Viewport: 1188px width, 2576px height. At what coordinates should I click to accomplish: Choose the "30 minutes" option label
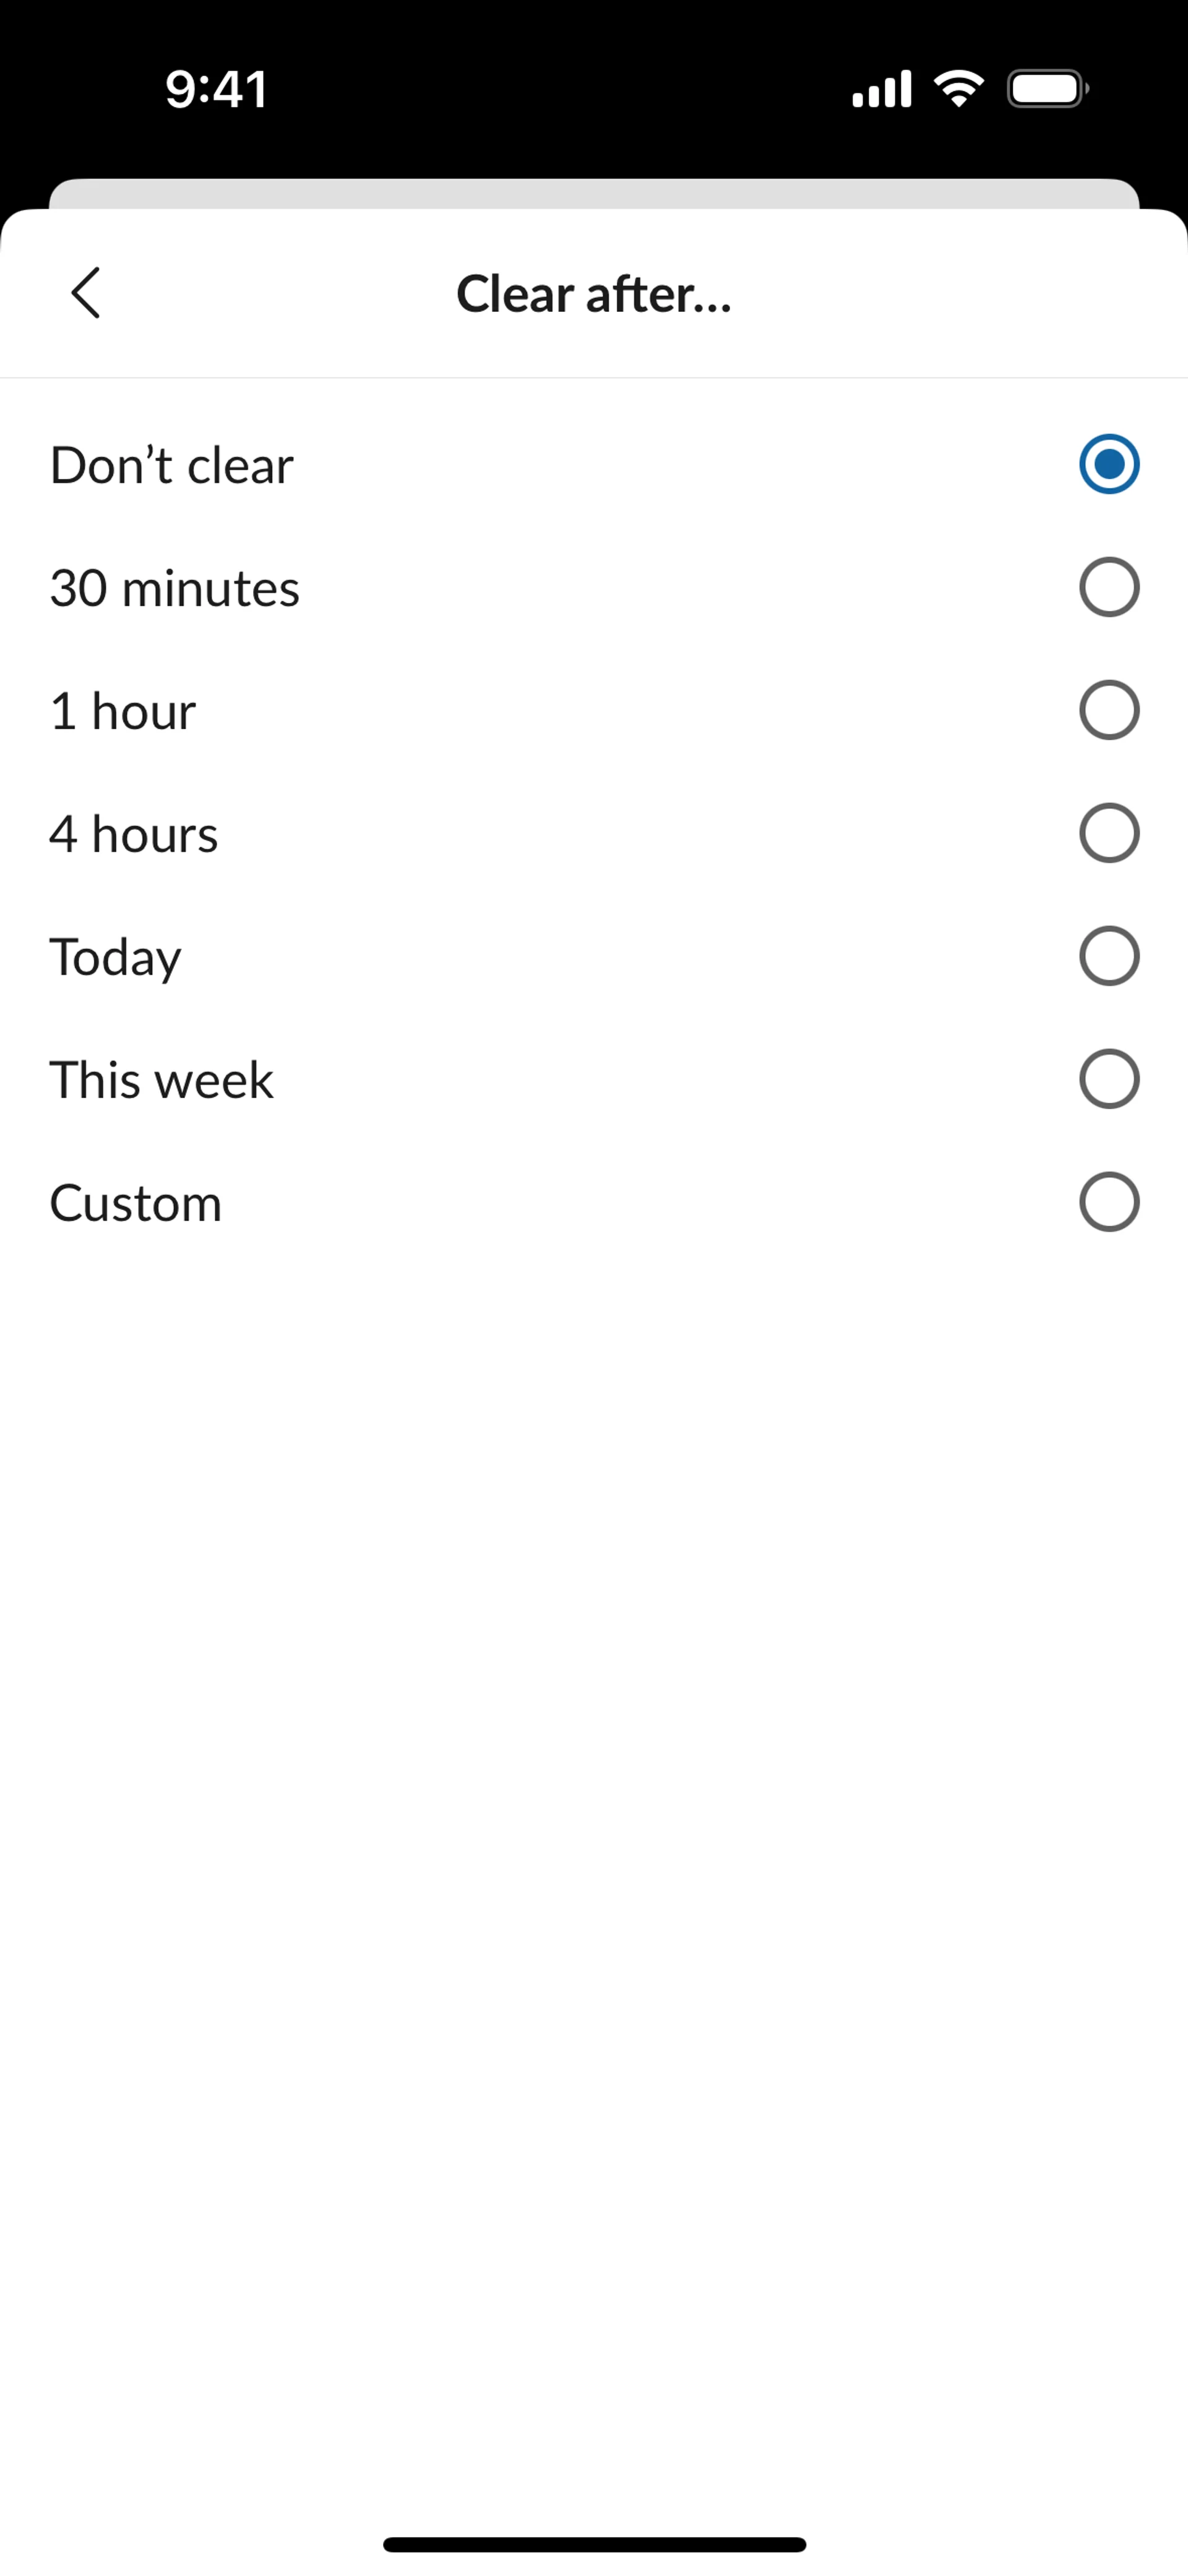click(175, 588)
